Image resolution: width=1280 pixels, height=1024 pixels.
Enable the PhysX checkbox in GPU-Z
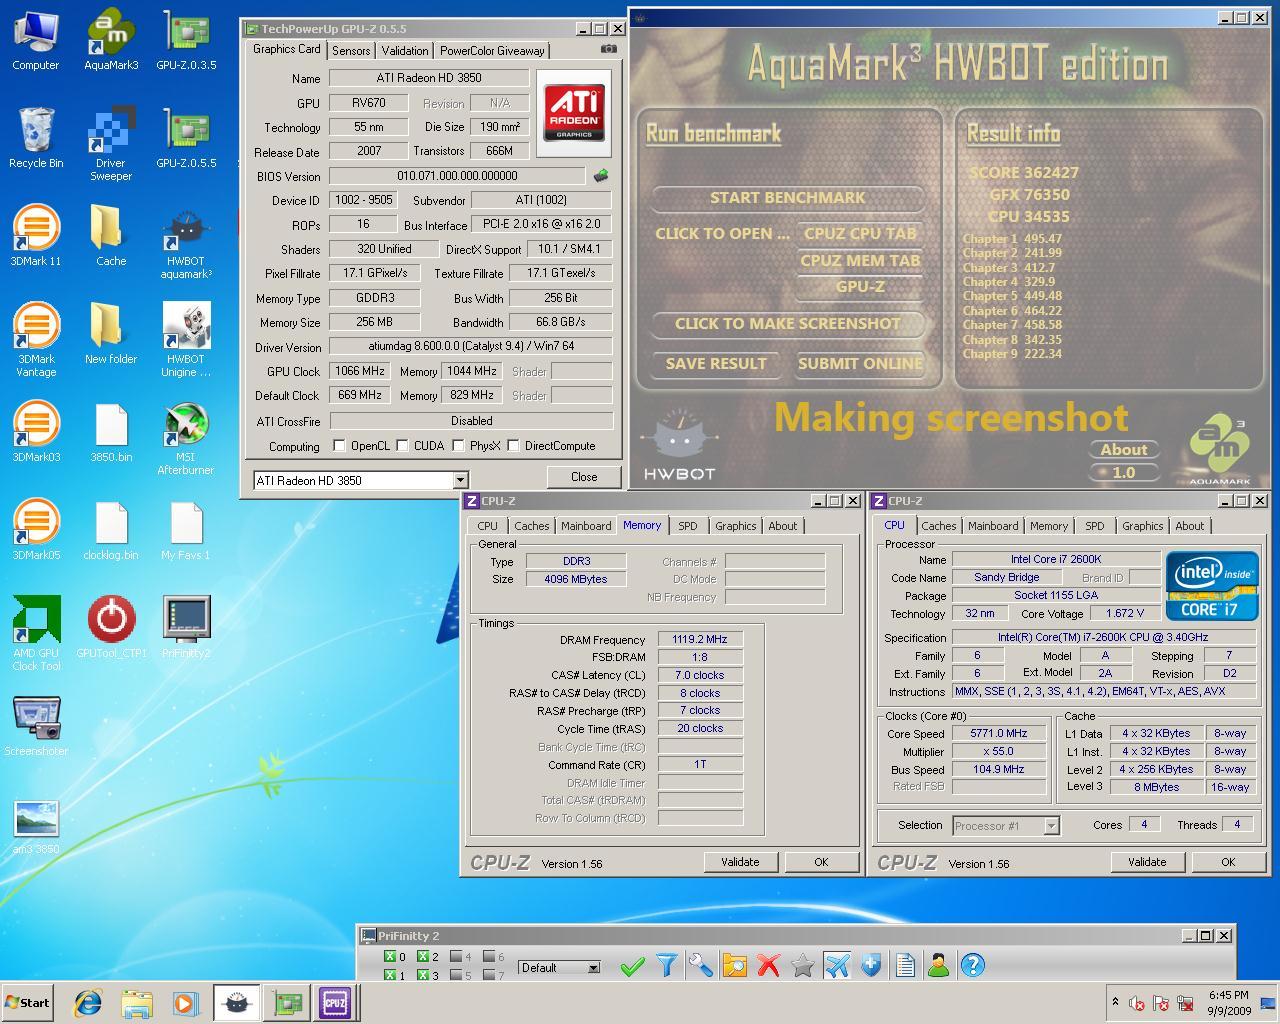[x=458, y=446]
